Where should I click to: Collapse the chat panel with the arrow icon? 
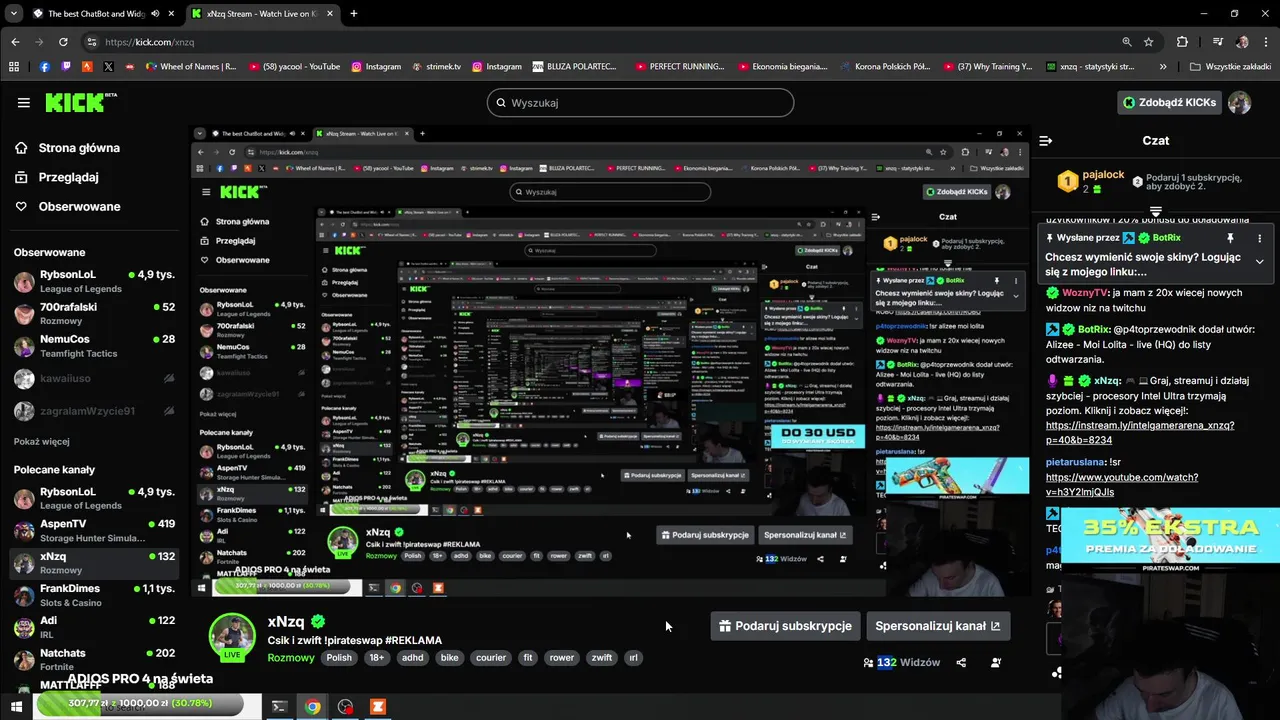(1045, 141)
